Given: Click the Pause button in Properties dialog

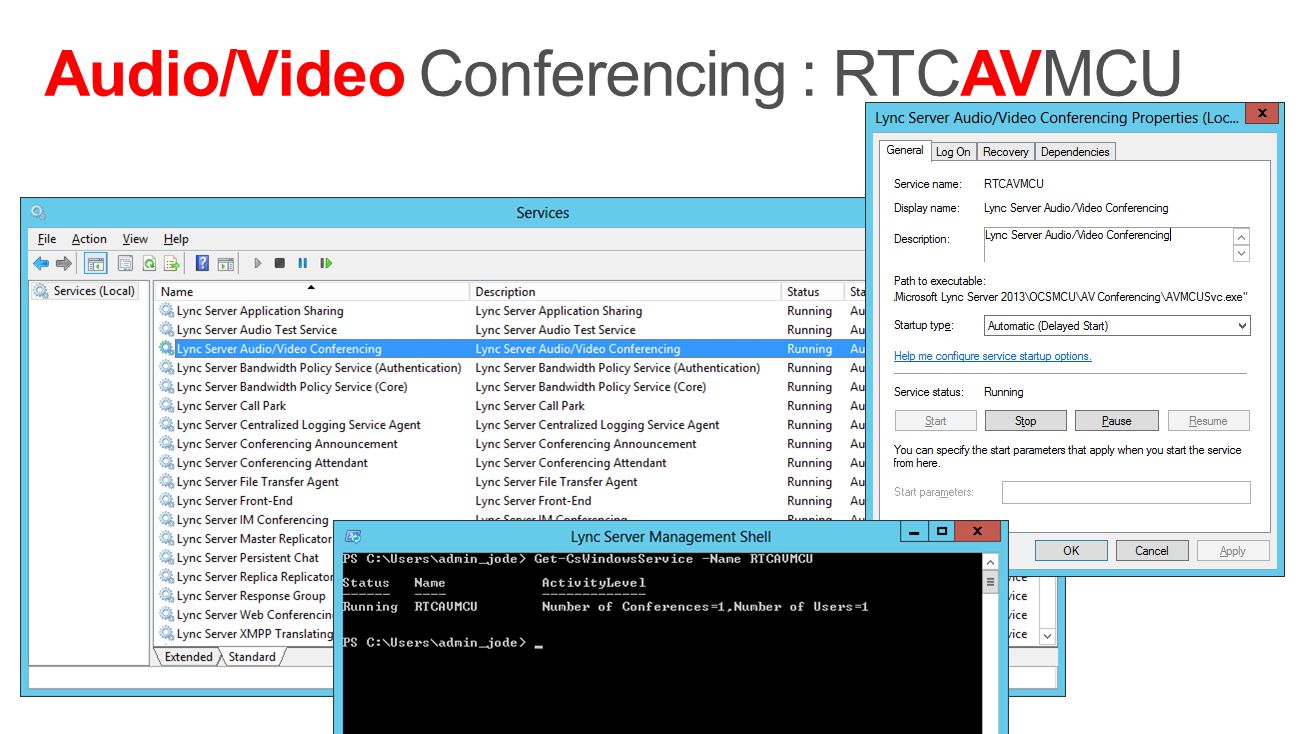Looking at the screenshot, I should pyautogui.click(x=1117, y=421).
